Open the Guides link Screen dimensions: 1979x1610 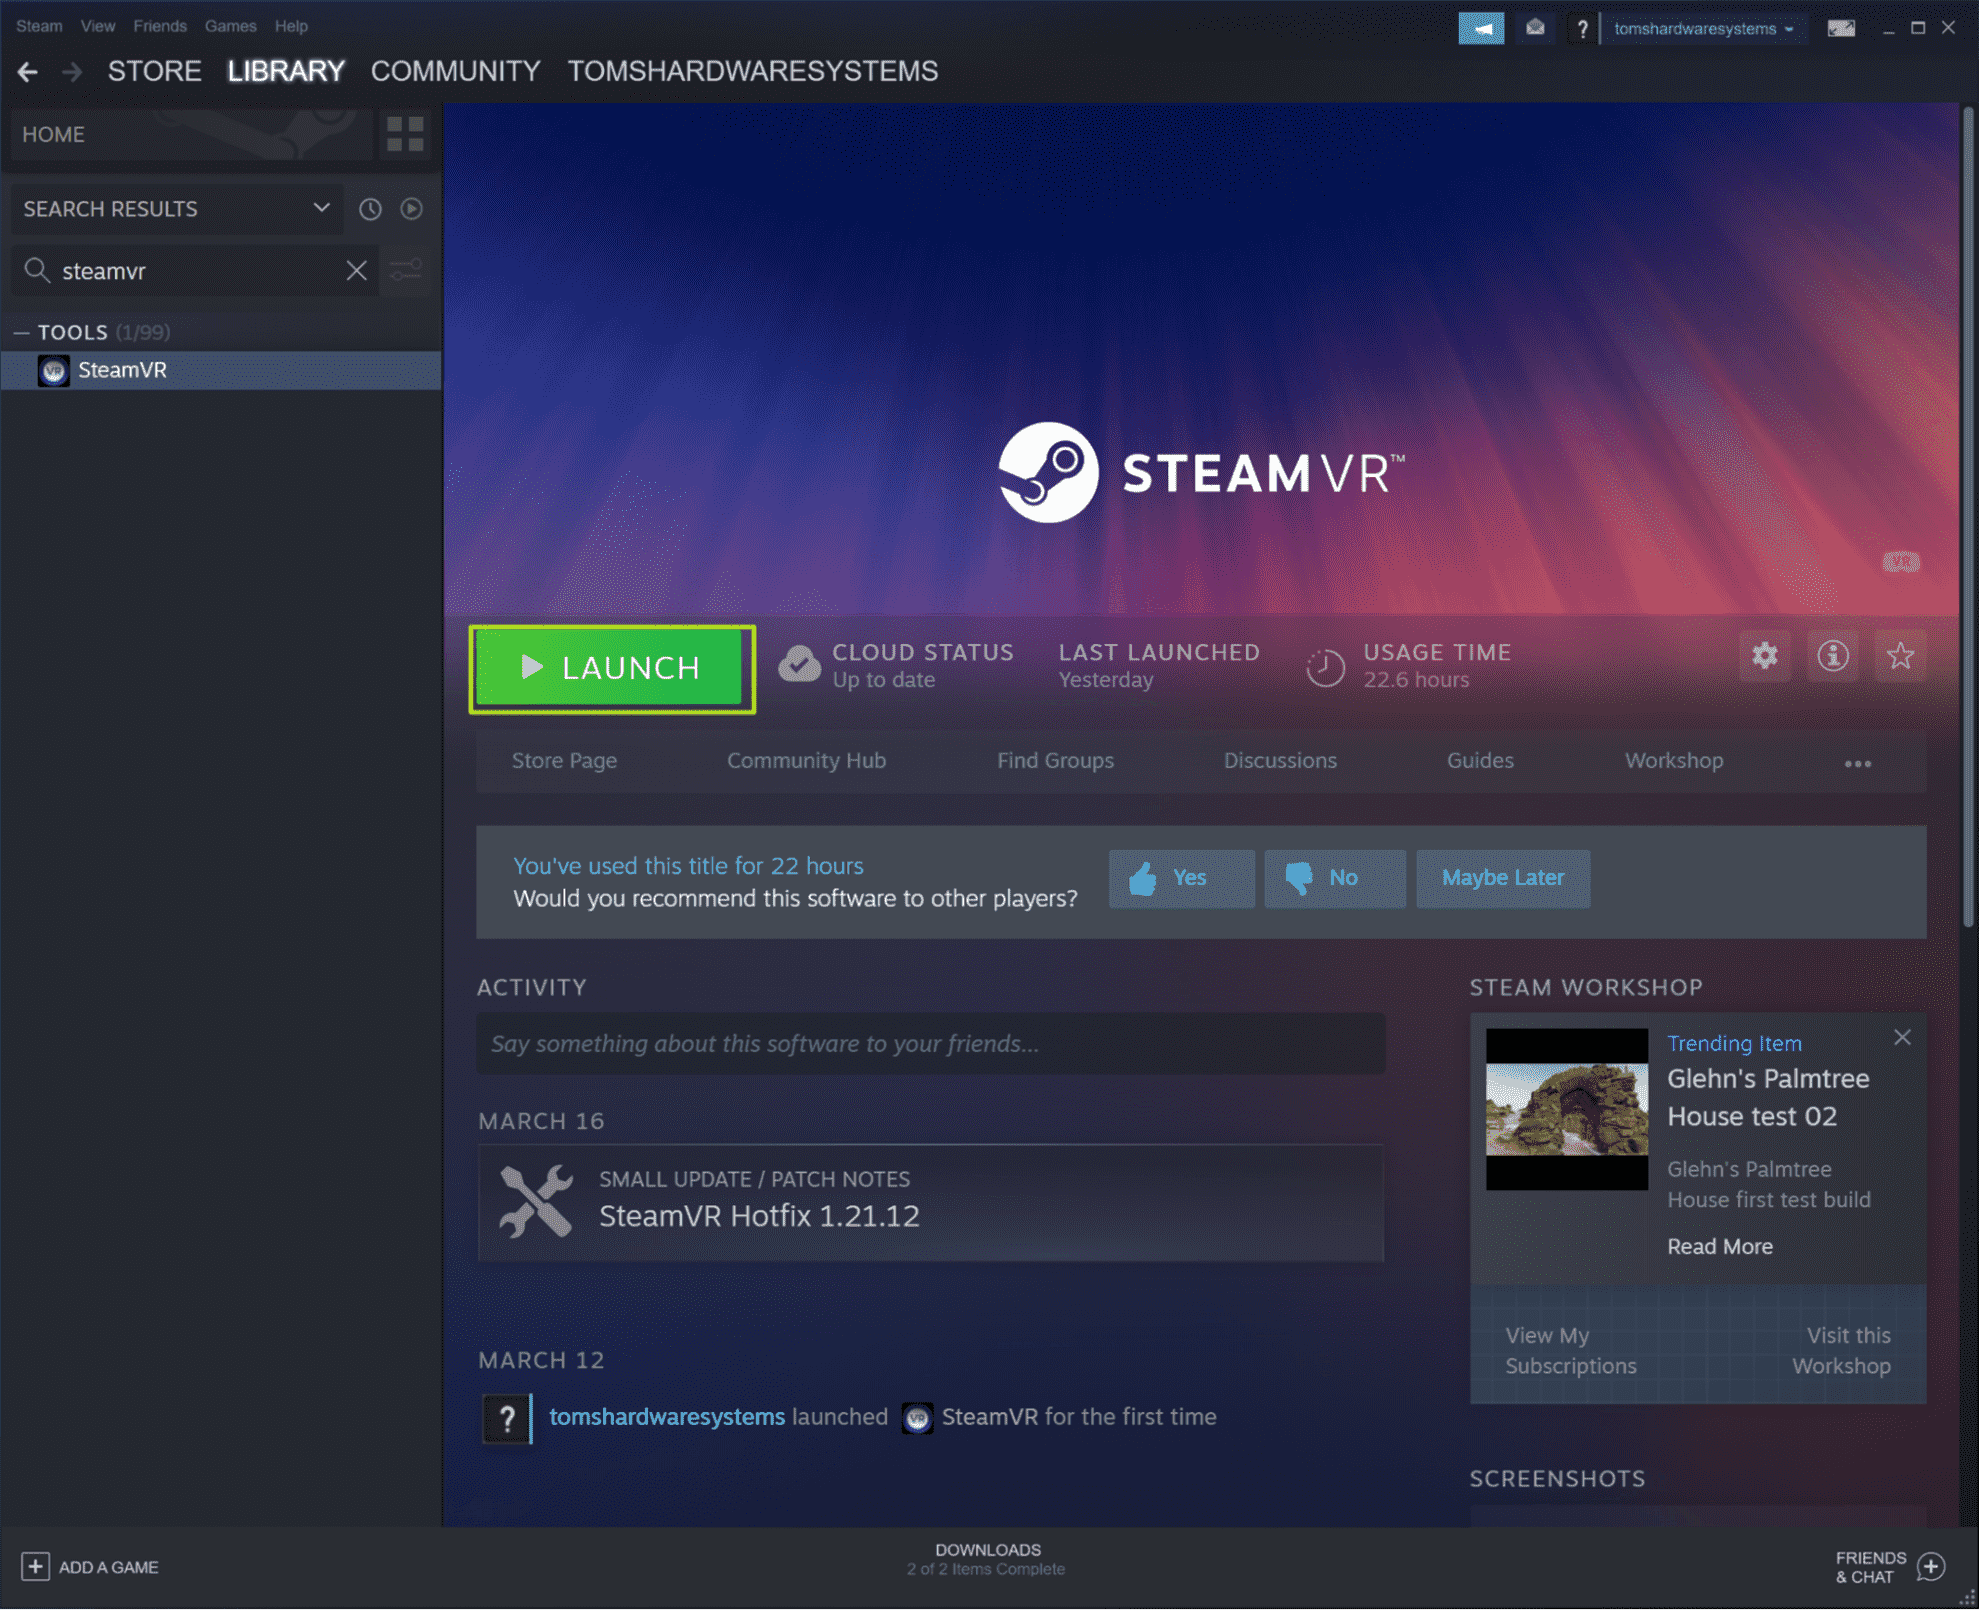click(x=1480, y=762)
